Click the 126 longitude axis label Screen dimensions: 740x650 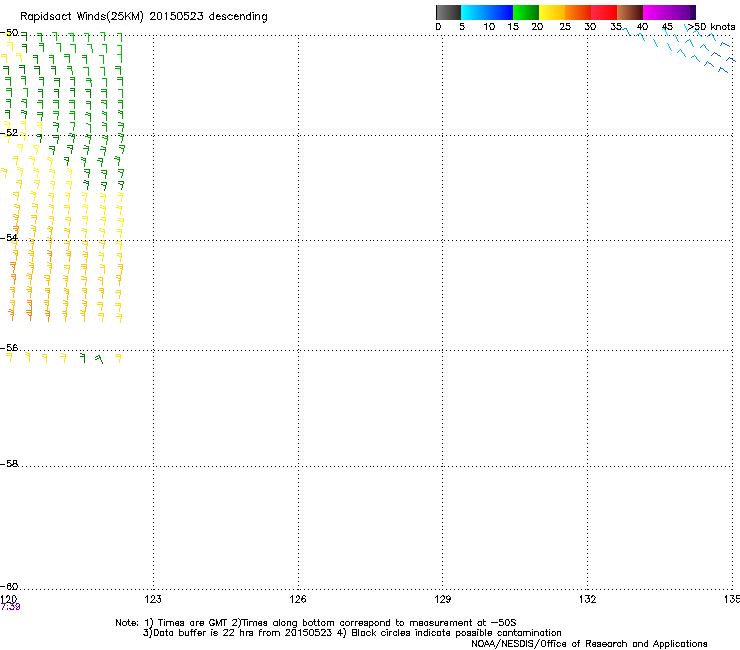(x=298, y=599)
